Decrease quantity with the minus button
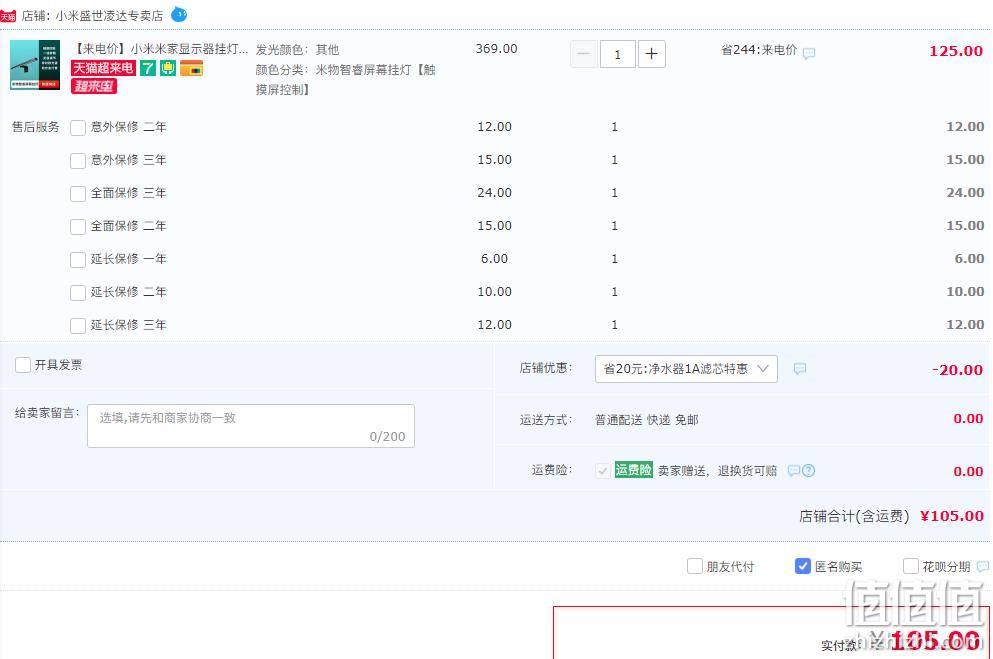993x659 pixels. point(583,54)
